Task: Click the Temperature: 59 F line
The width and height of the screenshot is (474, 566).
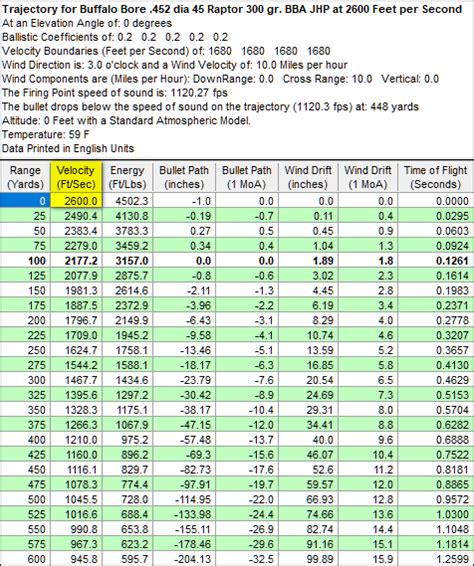Action: pos(45,135)
